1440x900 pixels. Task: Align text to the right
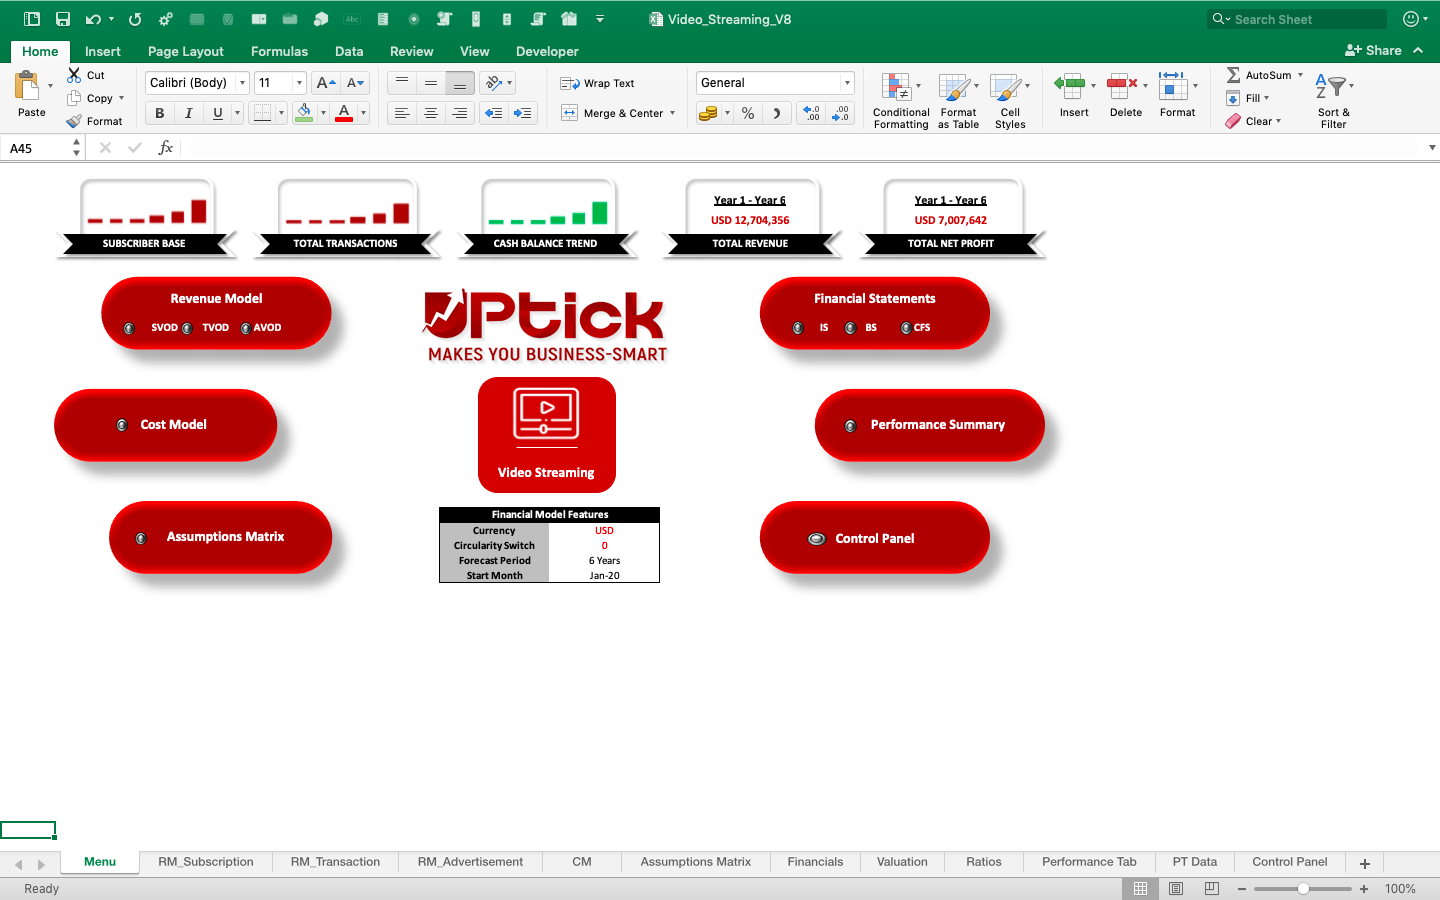460,113
